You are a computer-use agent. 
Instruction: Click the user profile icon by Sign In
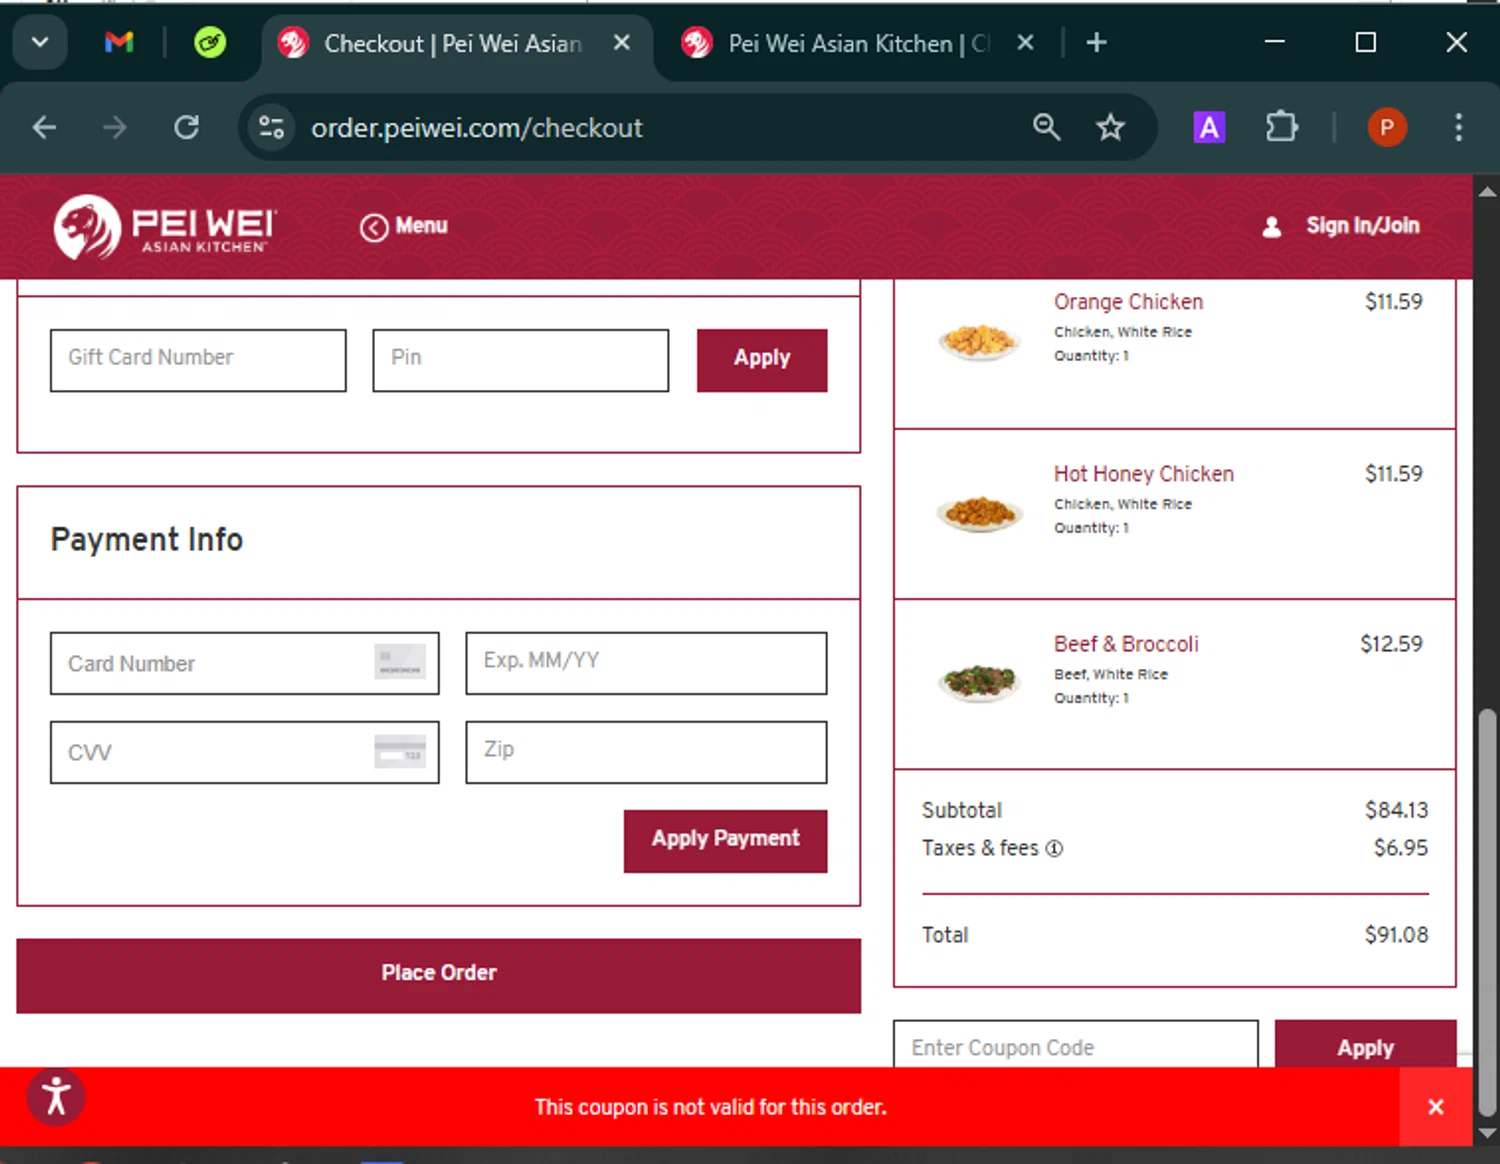pos(1271,227)
